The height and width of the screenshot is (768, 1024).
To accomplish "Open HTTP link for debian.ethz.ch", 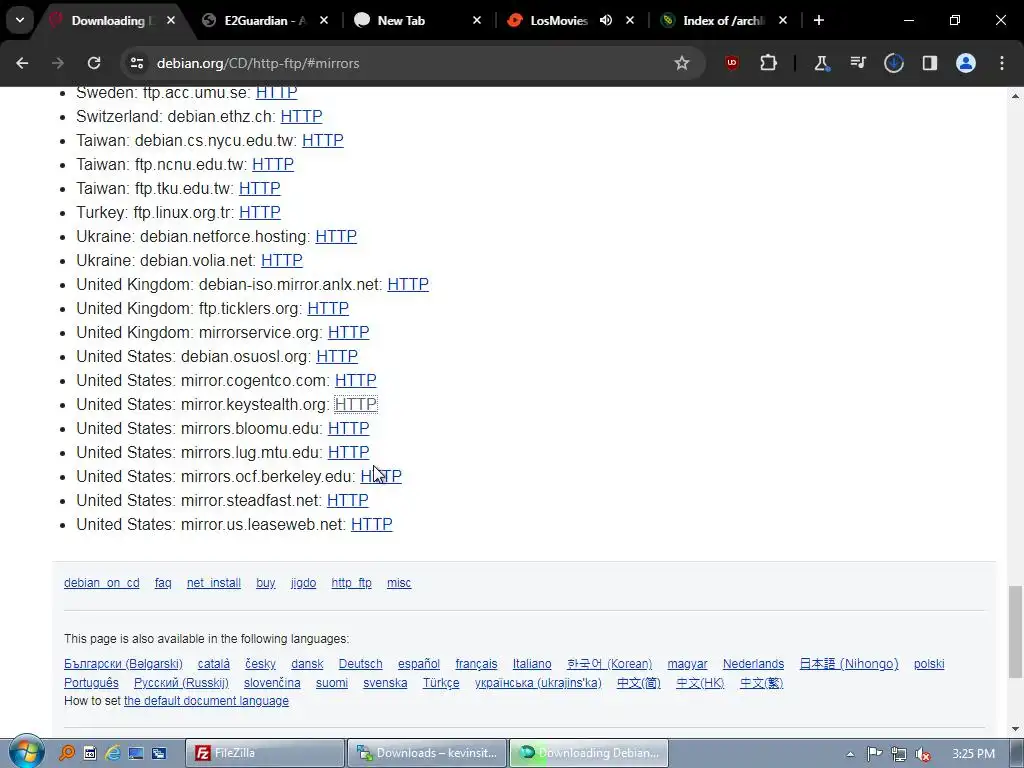I will click(301, 116).
